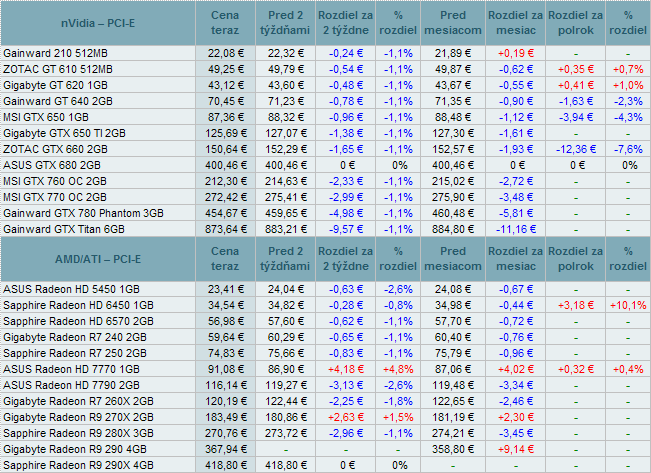The height and width of the screenshot is (473, 651).
Task: Click Gainward GTX 780 Phantom 3GB name
Action: pyautogui.click(x=83, y=213)
